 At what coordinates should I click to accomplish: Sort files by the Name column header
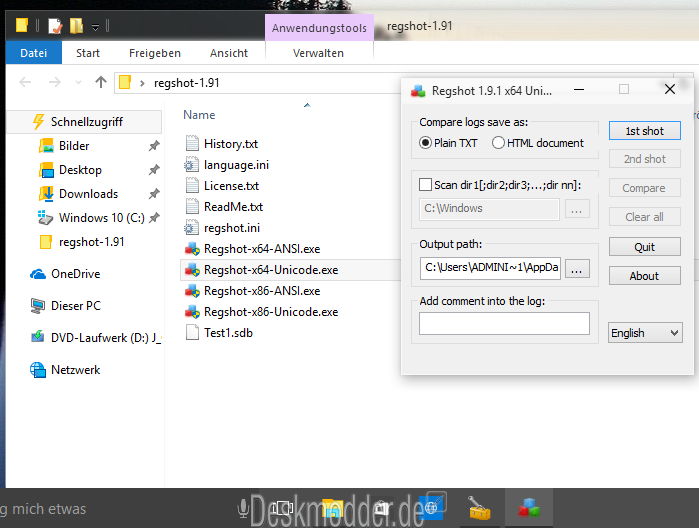pyautogui.click(x=199, y=115)
